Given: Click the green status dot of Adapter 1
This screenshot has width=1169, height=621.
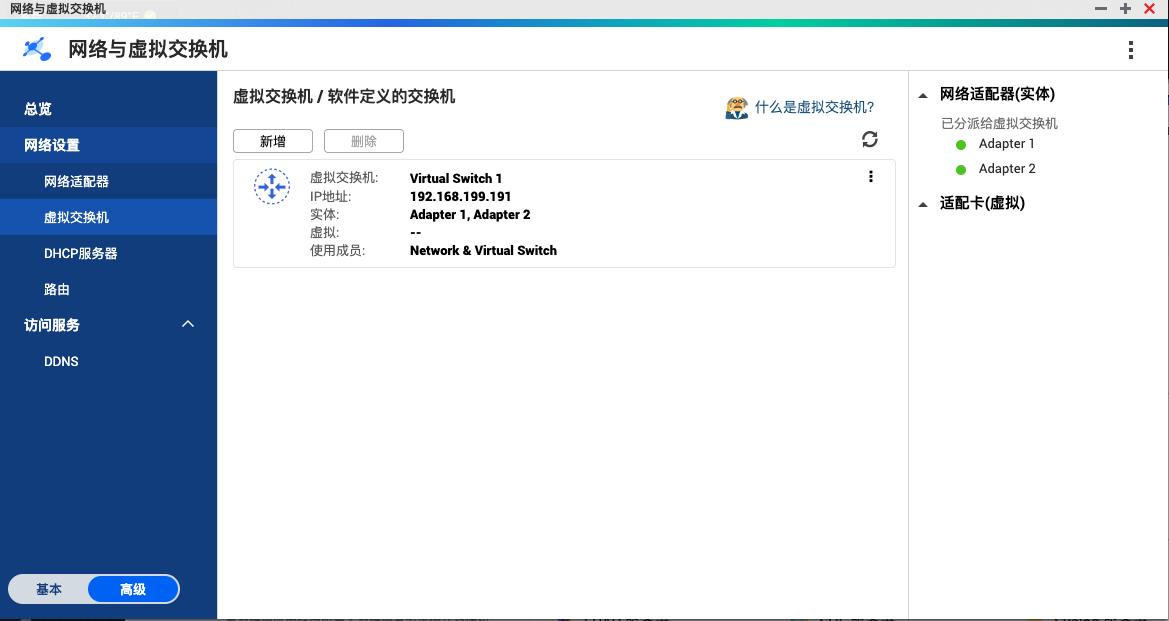Looking at the screenshot, I should coord(961,144).
